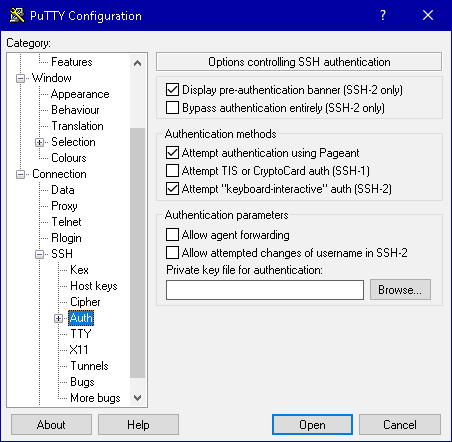Enable Attempt TIS or CryptoCard auth
The width and height of the screenshot is (452, 442).
pyautogui.click(x=172, y=171)
